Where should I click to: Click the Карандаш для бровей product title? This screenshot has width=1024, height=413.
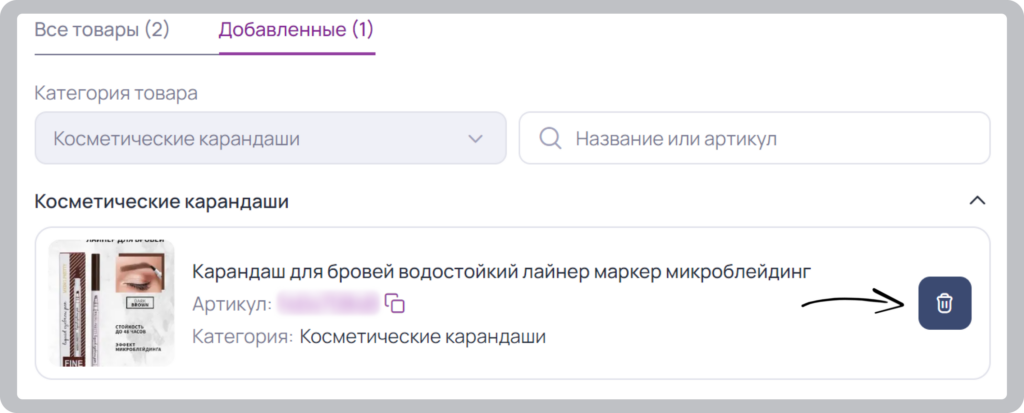pyautogui.click(x=502, y=271)
